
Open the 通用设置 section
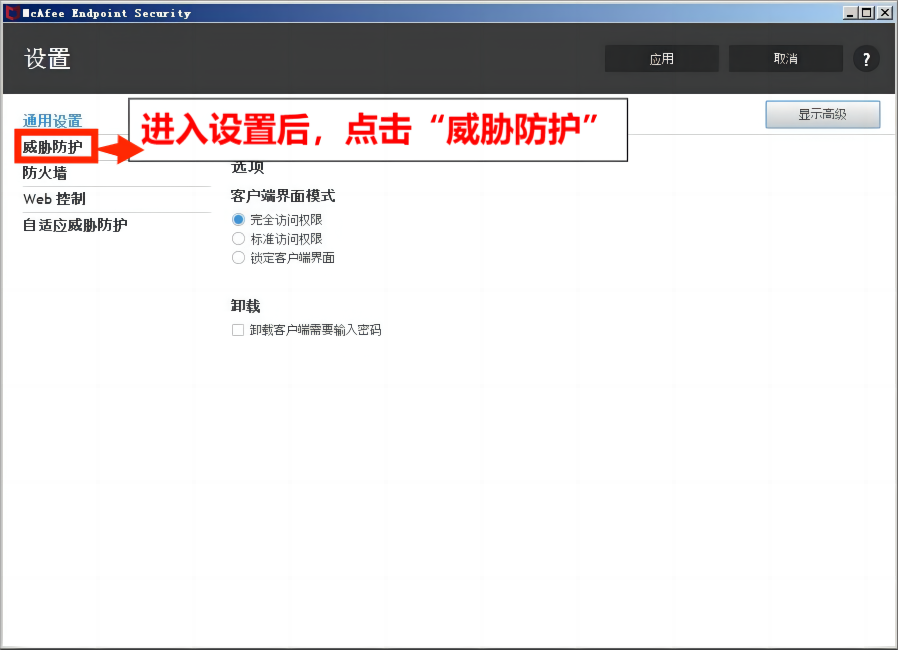(52, 121)
